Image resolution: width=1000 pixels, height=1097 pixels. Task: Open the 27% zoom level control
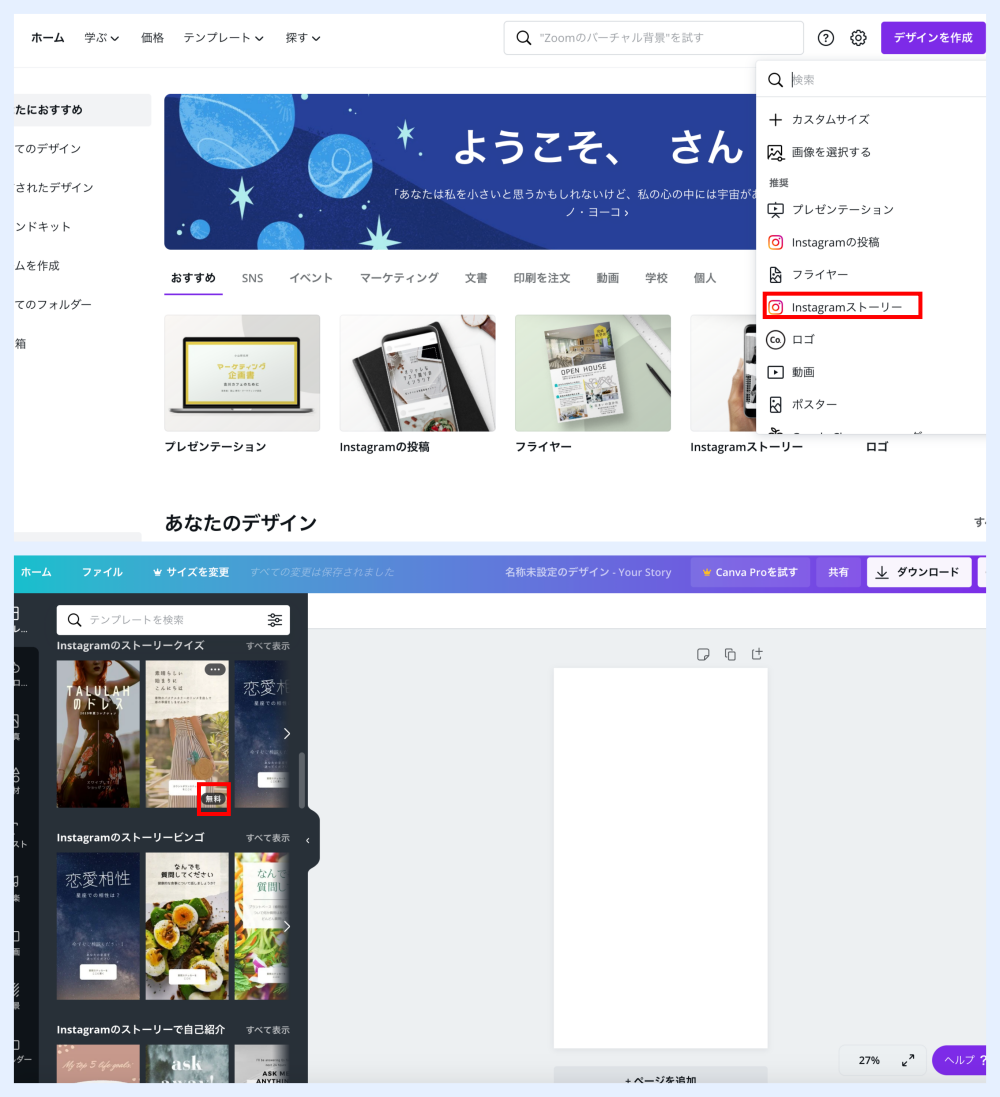click(x=869, y=1061)
